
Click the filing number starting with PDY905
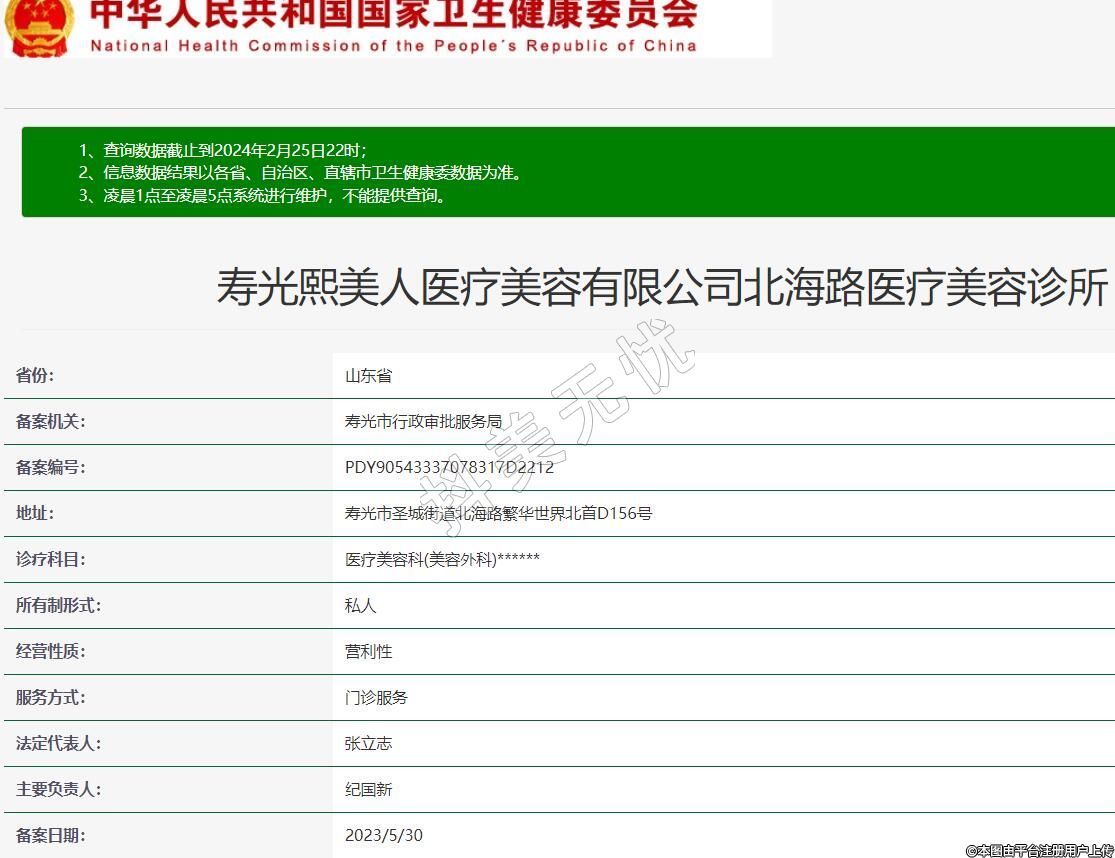pyautogui.click(x=449, y=467)
